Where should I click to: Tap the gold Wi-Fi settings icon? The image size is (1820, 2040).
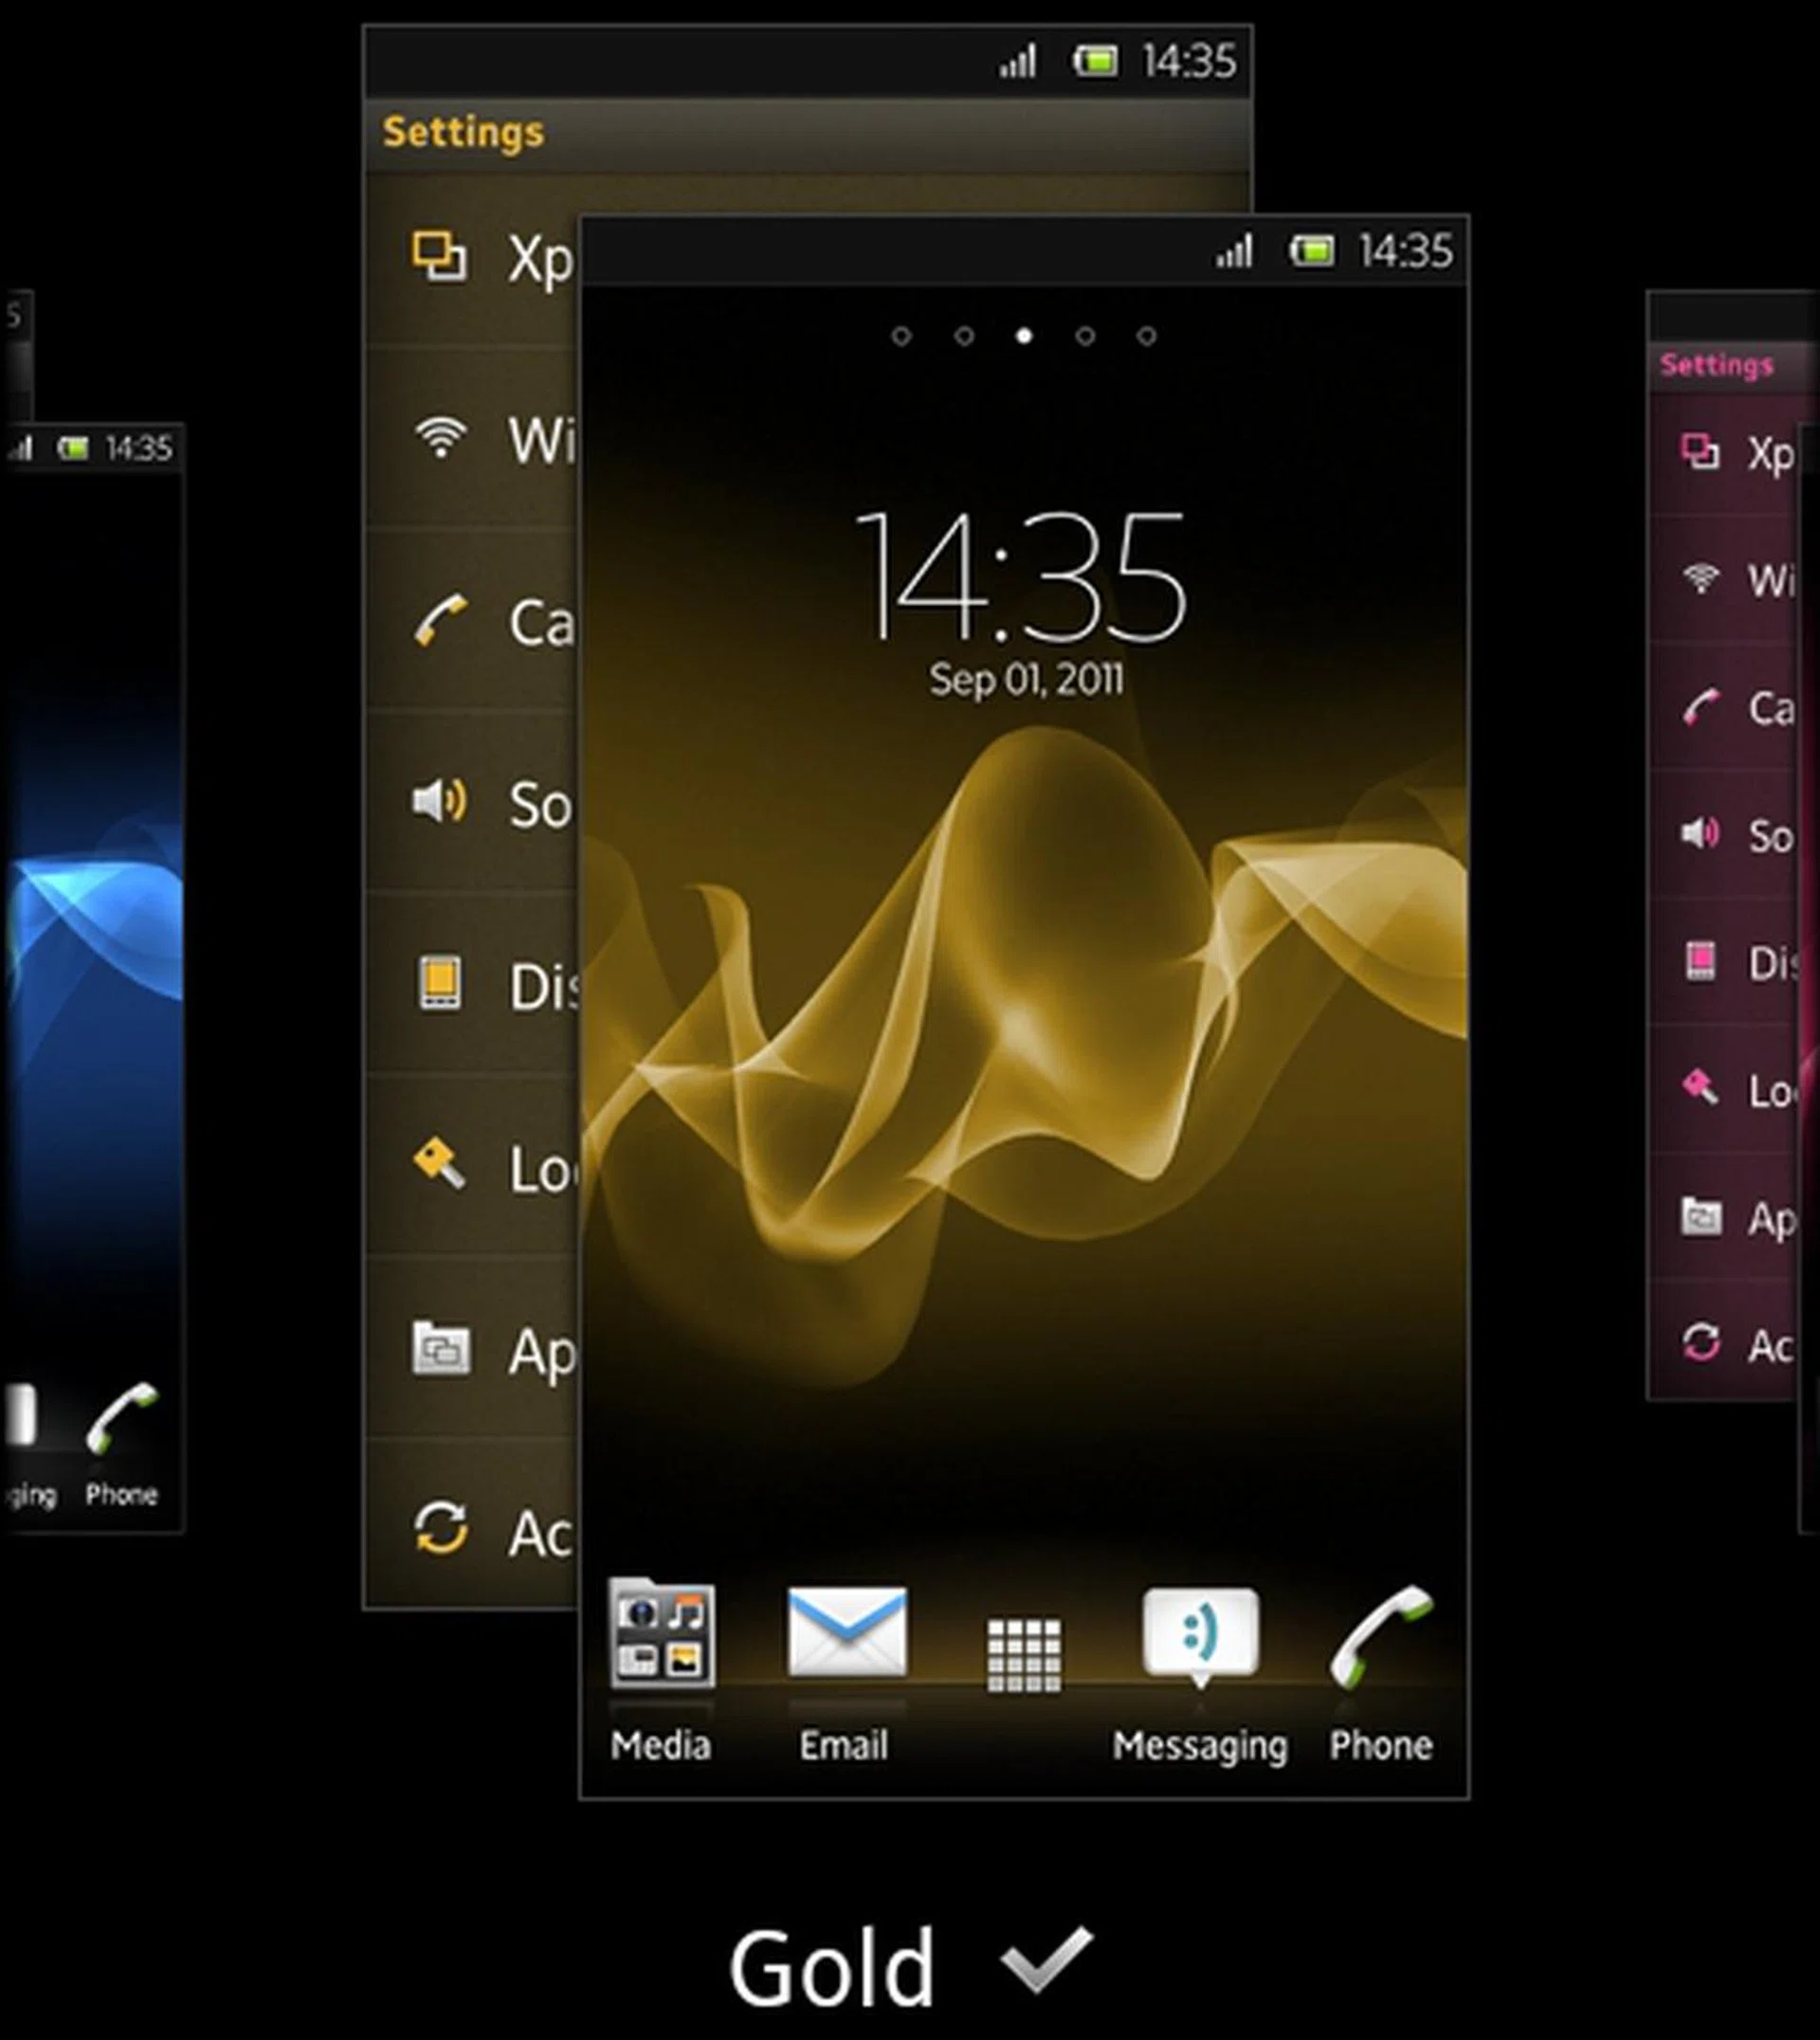(x=440, y=438)
